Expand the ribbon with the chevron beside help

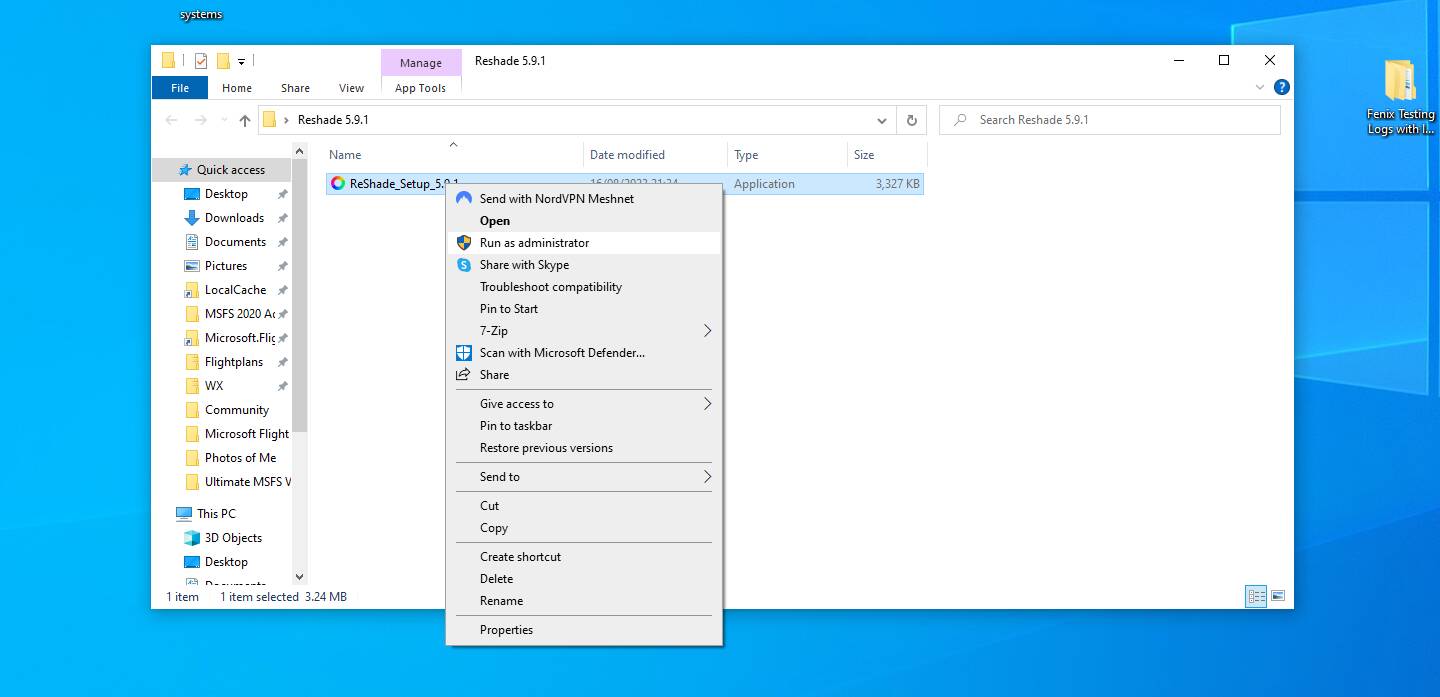tap(1260, 87)
